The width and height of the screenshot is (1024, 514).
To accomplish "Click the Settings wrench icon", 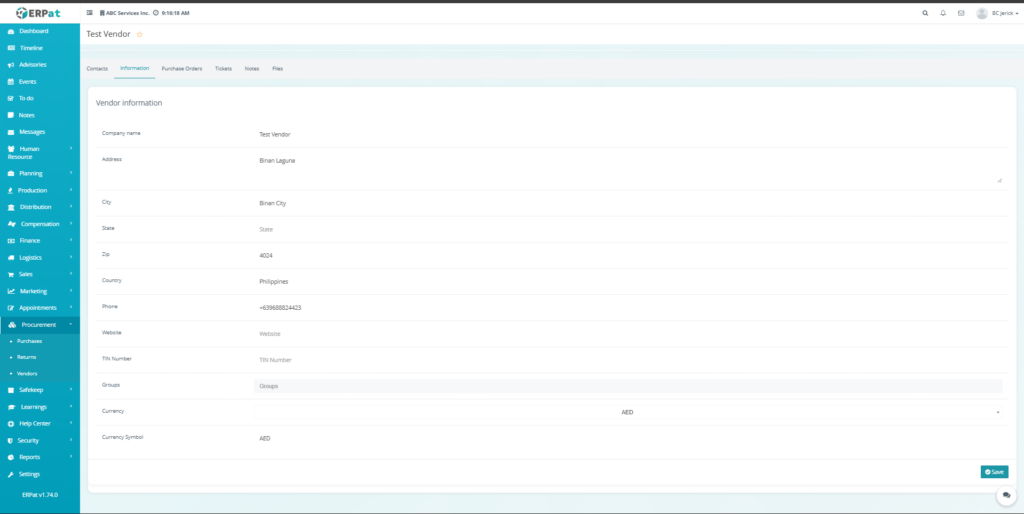I will point(11,475).
